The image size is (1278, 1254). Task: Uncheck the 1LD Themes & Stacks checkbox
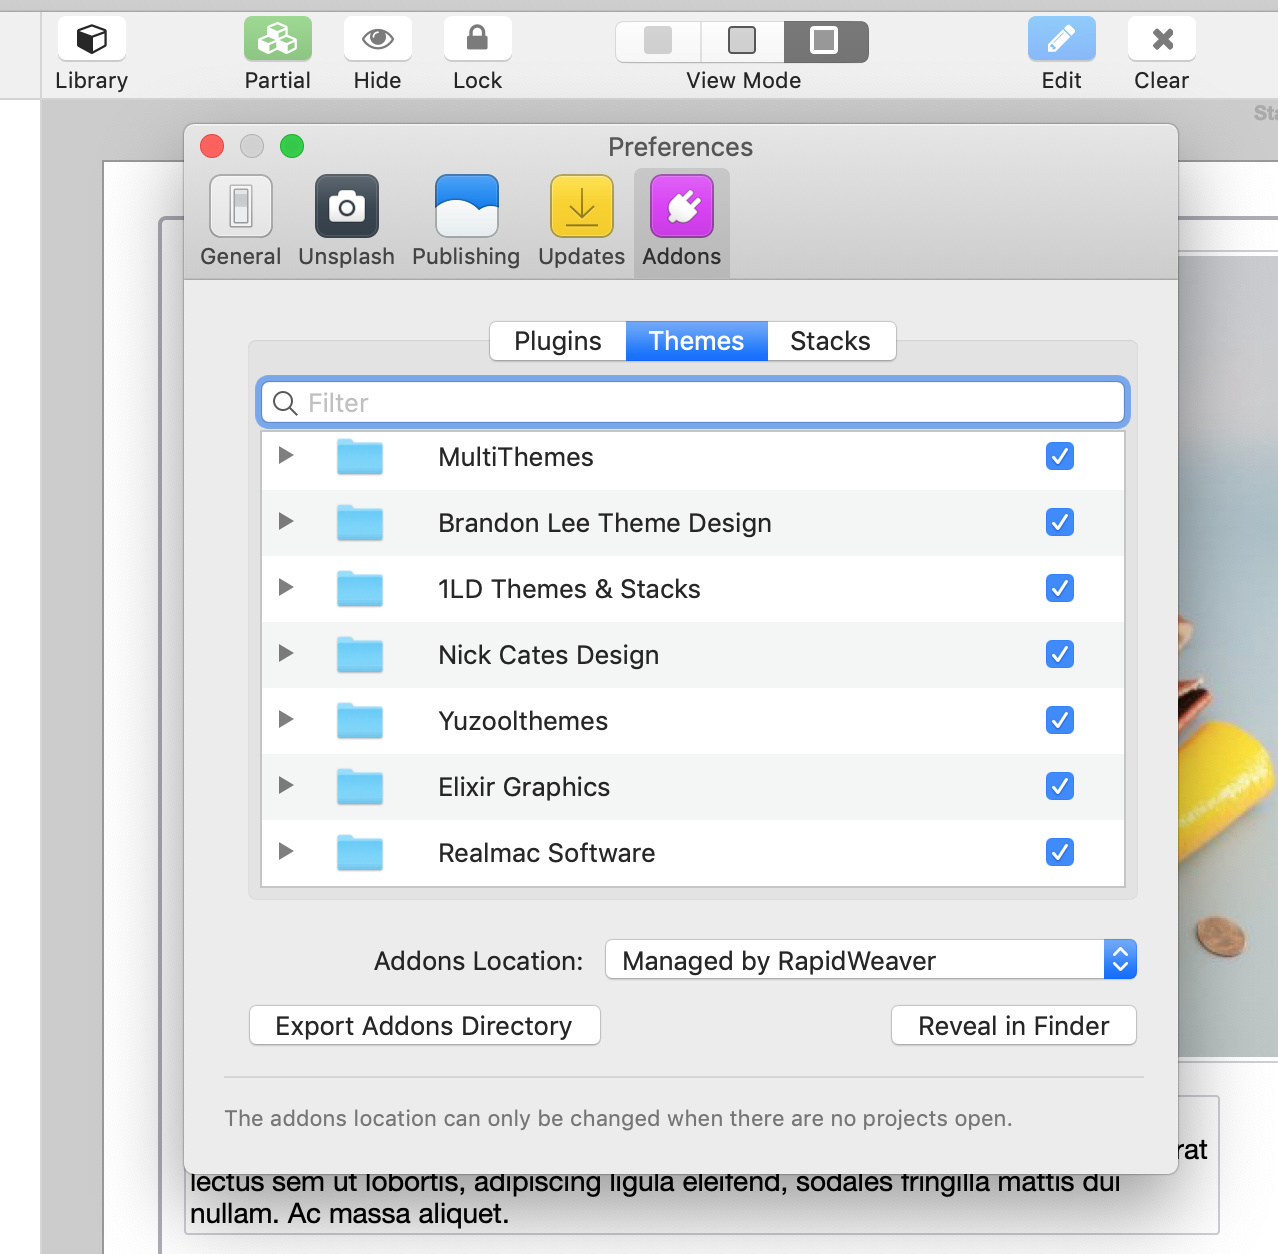click(x=1060, y=588)
